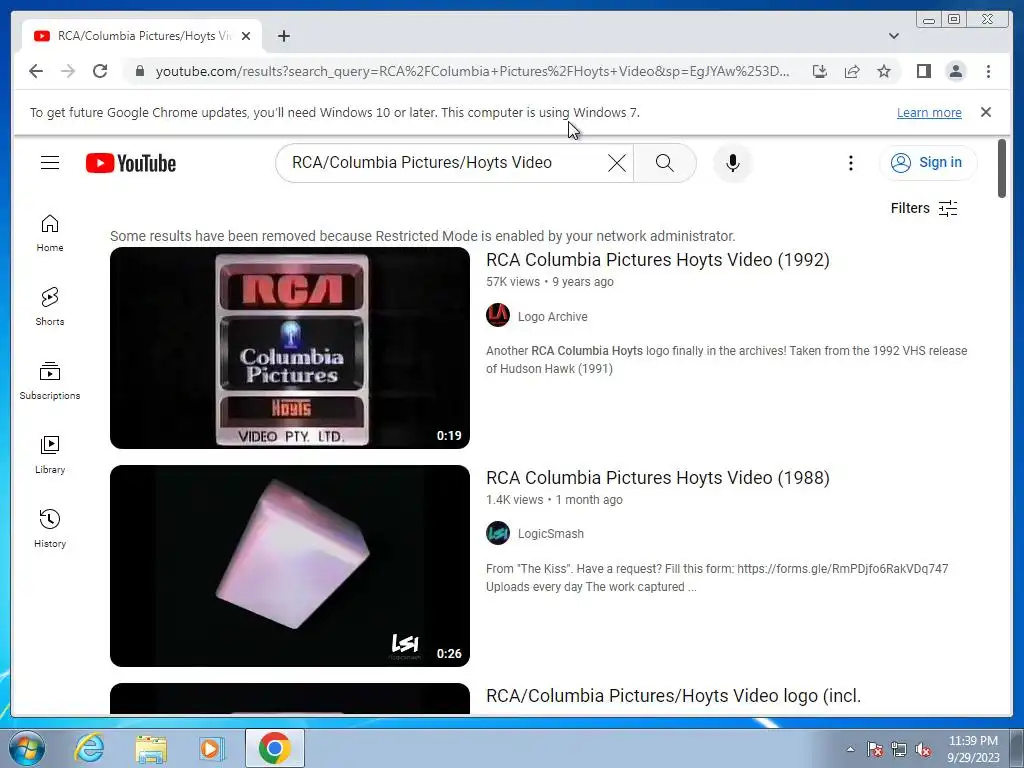1024x768 pixels.
Task: Click the Logo Archive channel avatar
Action: [x=498, y=315]
